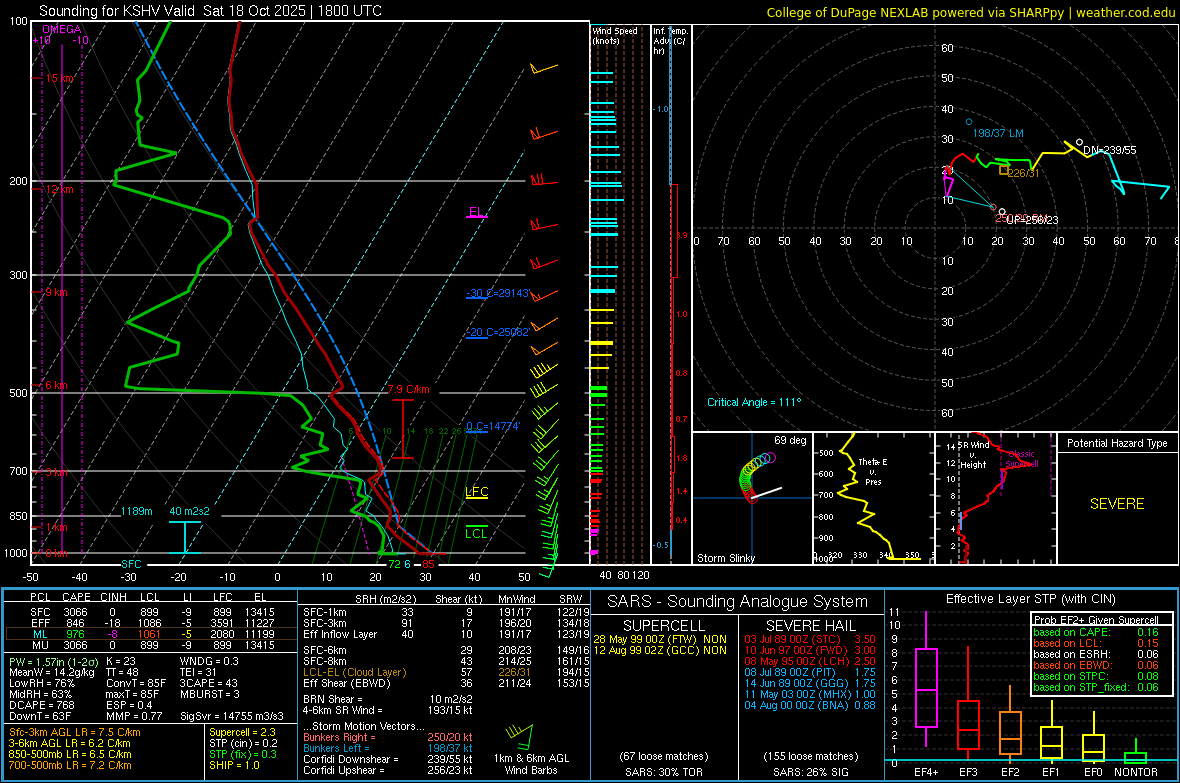Click the 'Classic Supercell' annotation

pos(1022,459)
